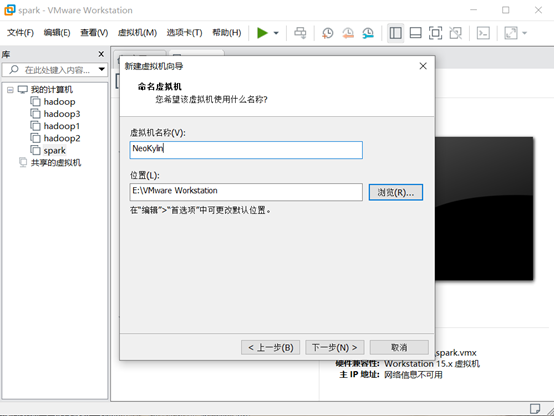Close the library panel
This screenshot has height=416, width=554.
point(101,54)
